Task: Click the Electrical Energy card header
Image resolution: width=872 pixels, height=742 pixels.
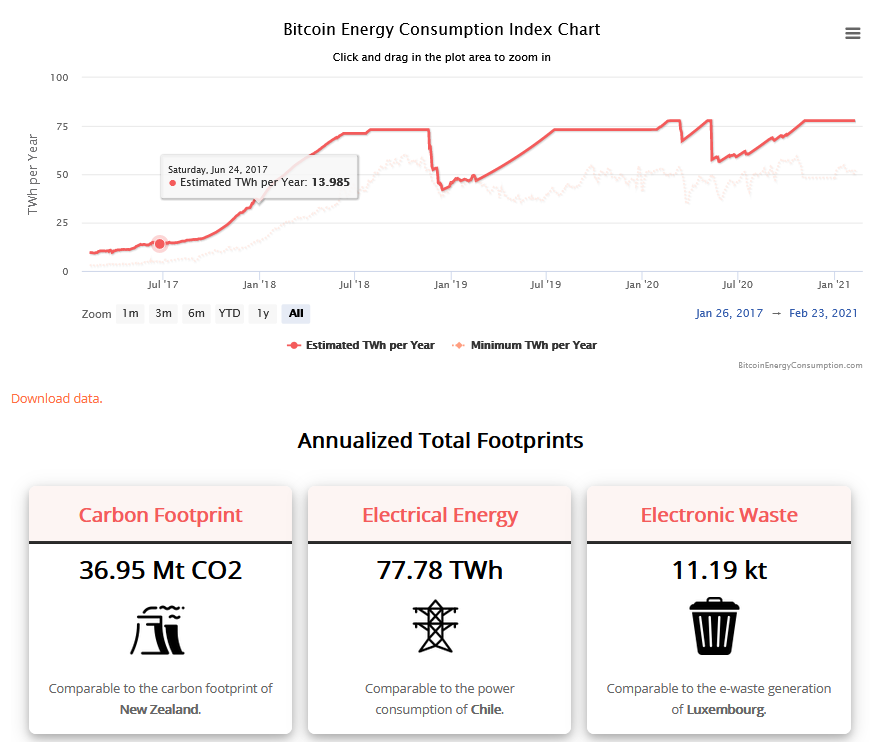Action: pos(439,516)
